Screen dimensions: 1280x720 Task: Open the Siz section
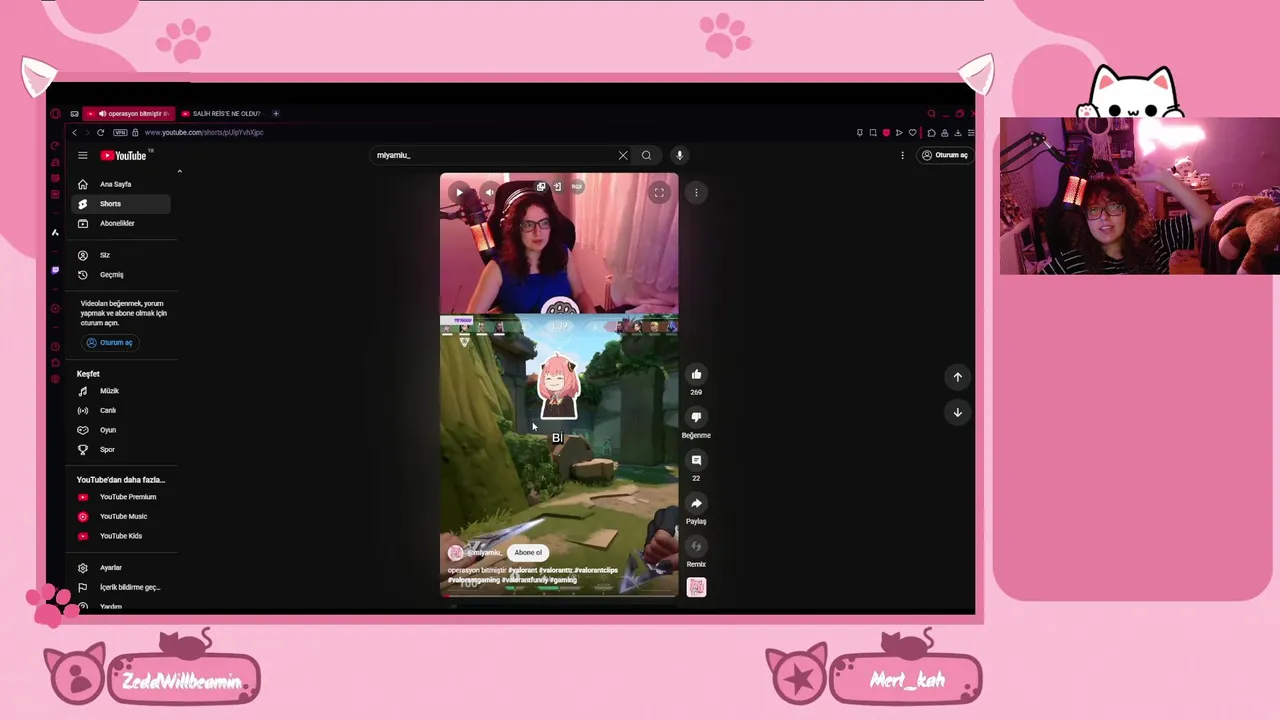tap(123, 255)
